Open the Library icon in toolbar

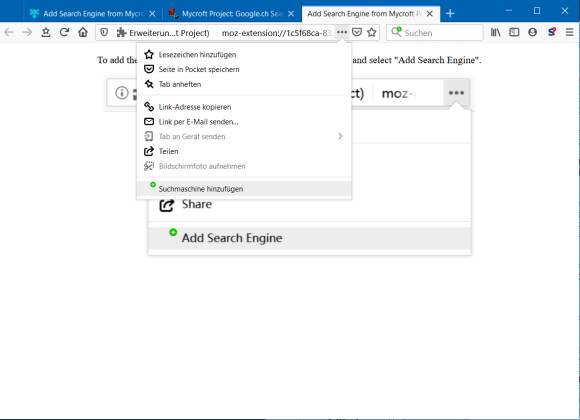(495, 33)
